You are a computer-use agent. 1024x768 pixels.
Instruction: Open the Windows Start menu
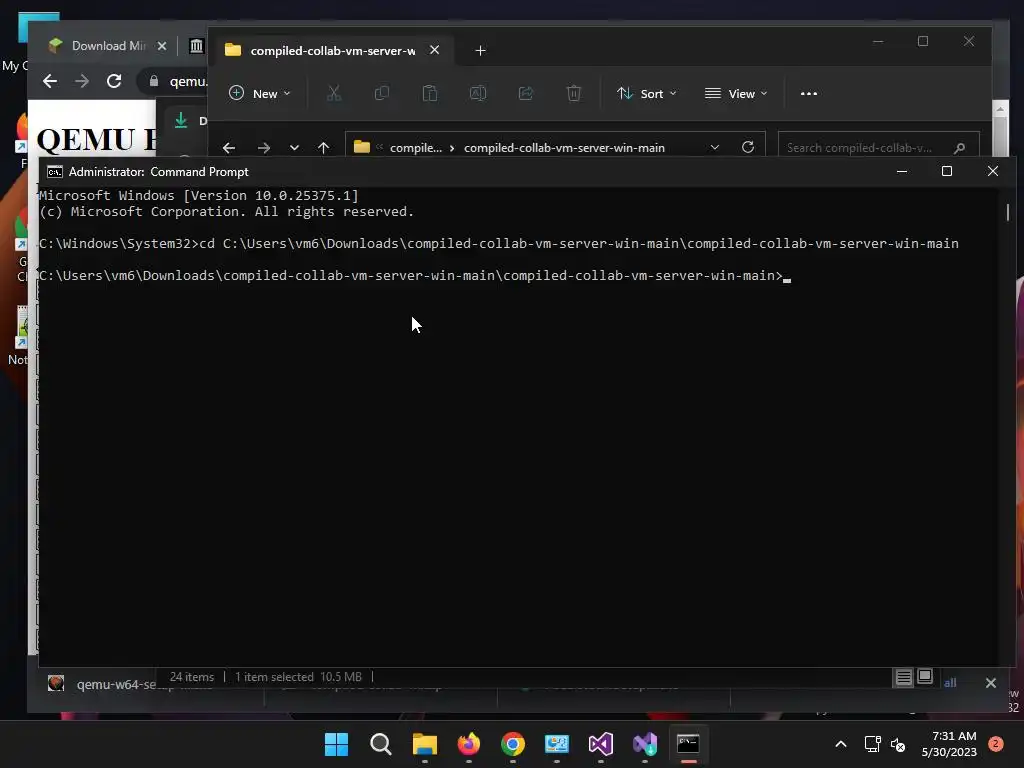(337, 744)
